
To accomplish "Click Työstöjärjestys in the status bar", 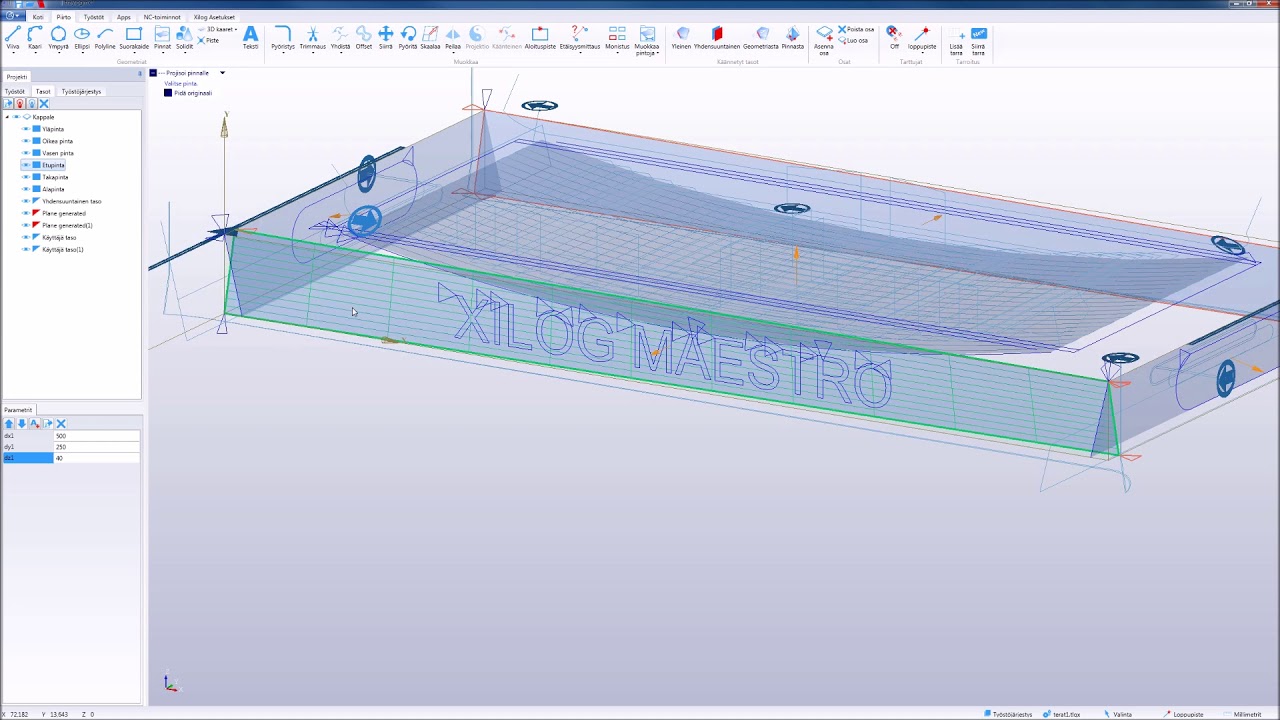I will pos(1008,714).
